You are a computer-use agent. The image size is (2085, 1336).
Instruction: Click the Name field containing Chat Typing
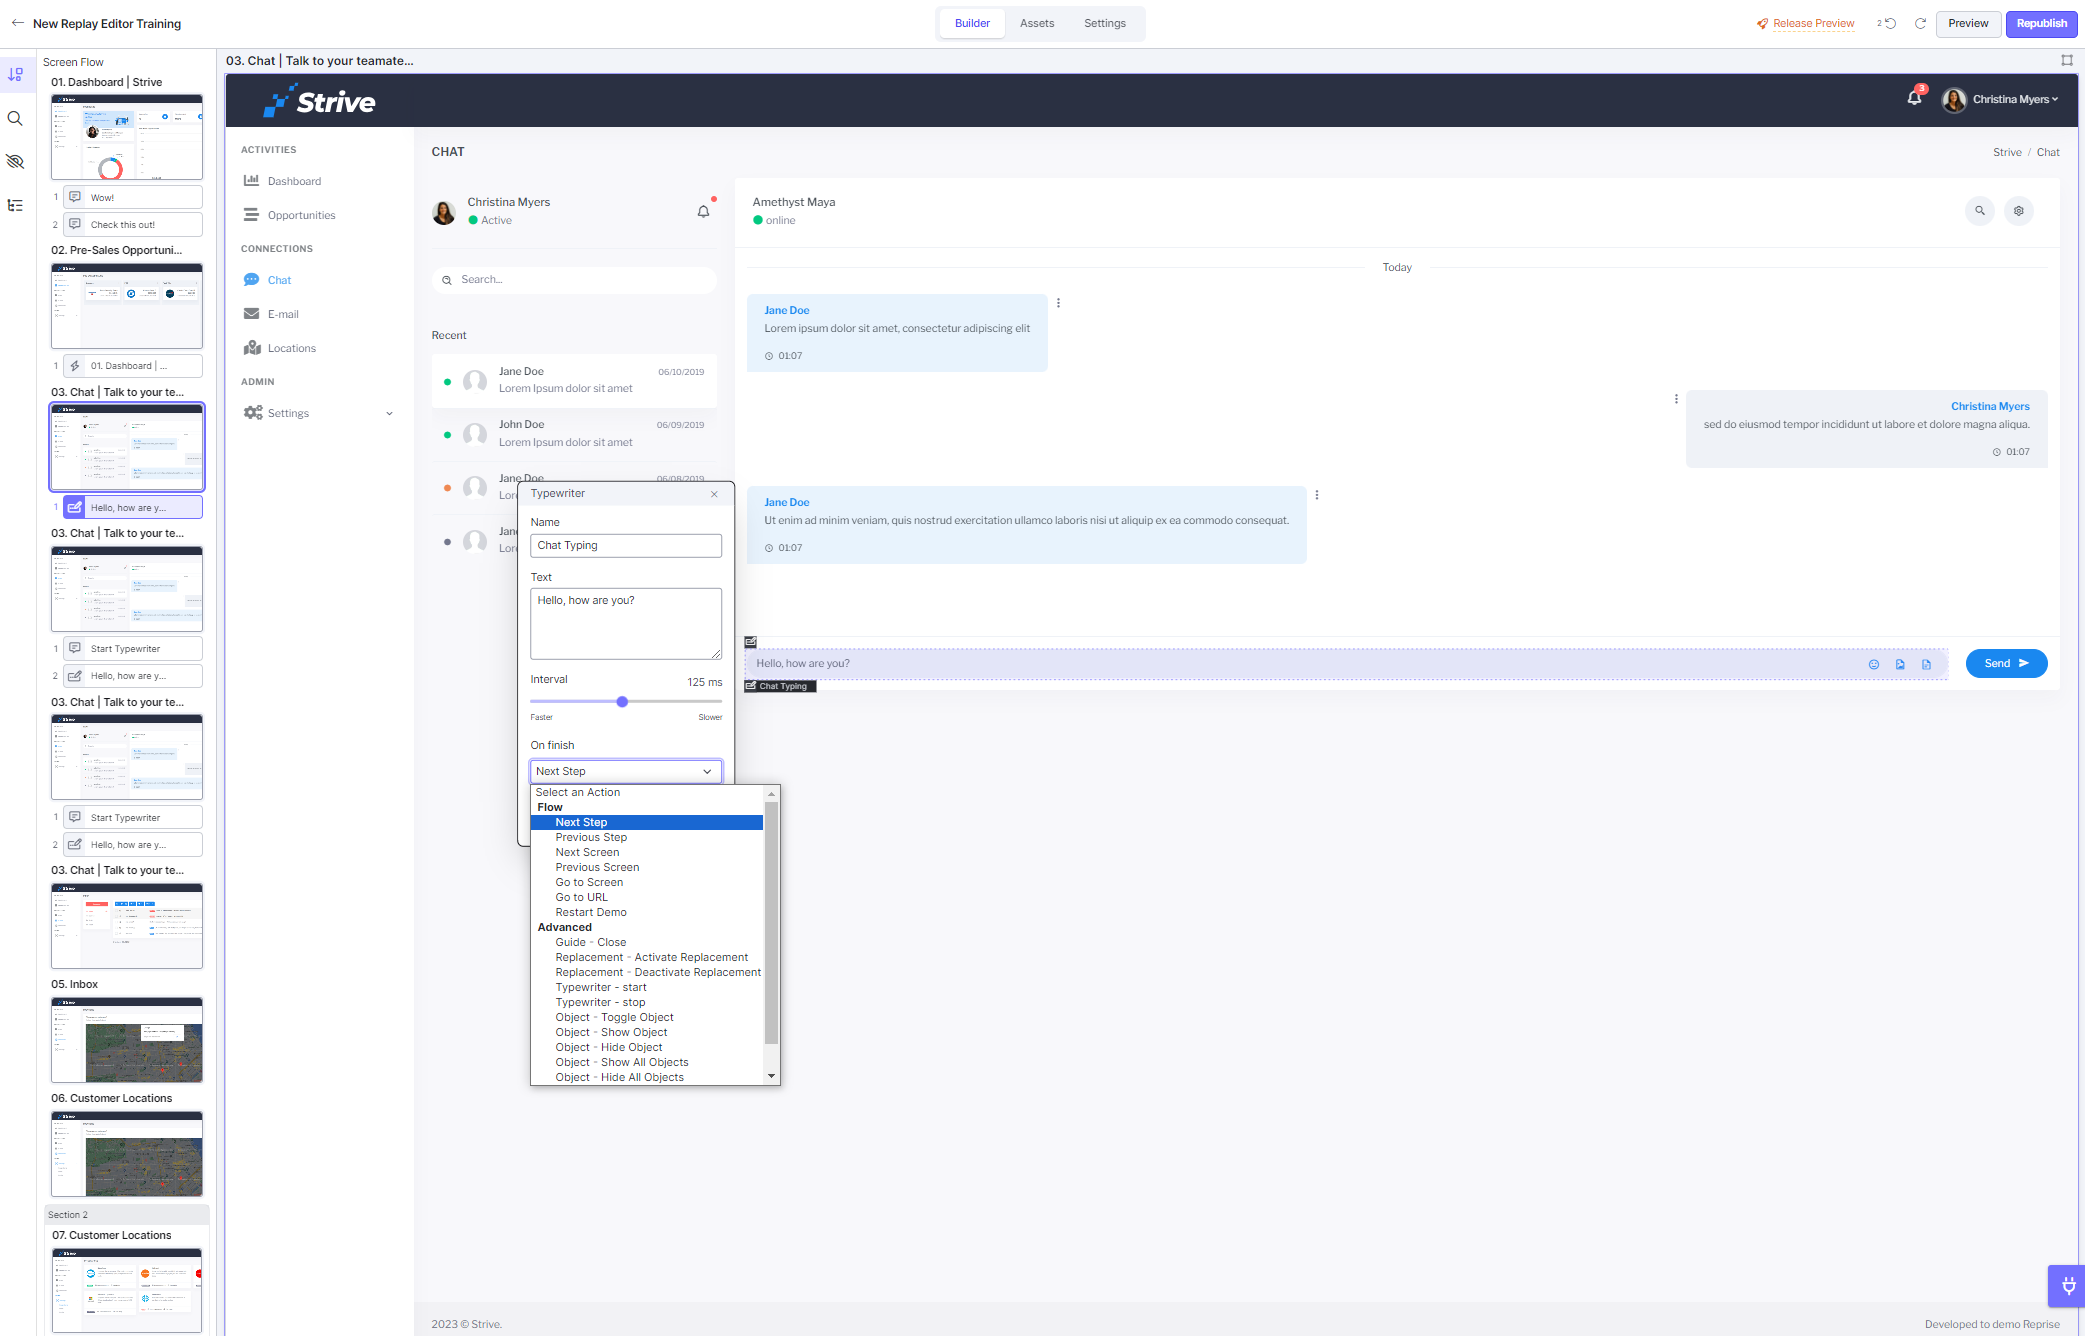(625, 545)
